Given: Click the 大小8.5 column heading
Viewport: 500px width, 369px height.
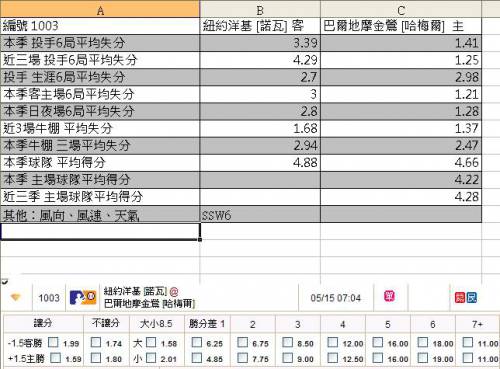Looking at the screenshot, I should pos(156,323).
